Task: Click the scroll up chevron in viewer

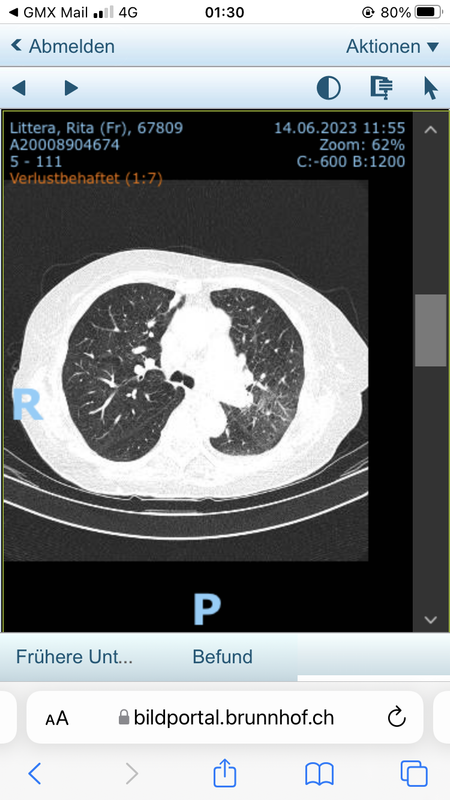Action: click(431, 130)
